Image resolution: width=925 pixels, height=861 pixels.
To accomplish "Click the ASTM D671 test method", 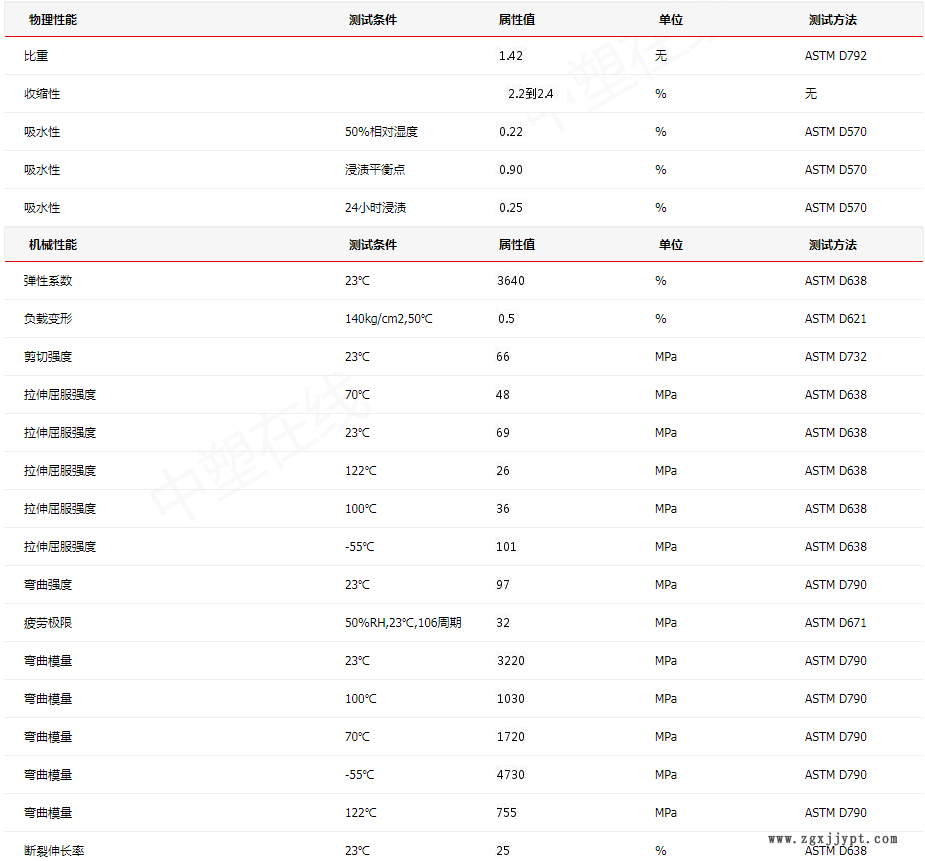I will click(x=836, y=623).
